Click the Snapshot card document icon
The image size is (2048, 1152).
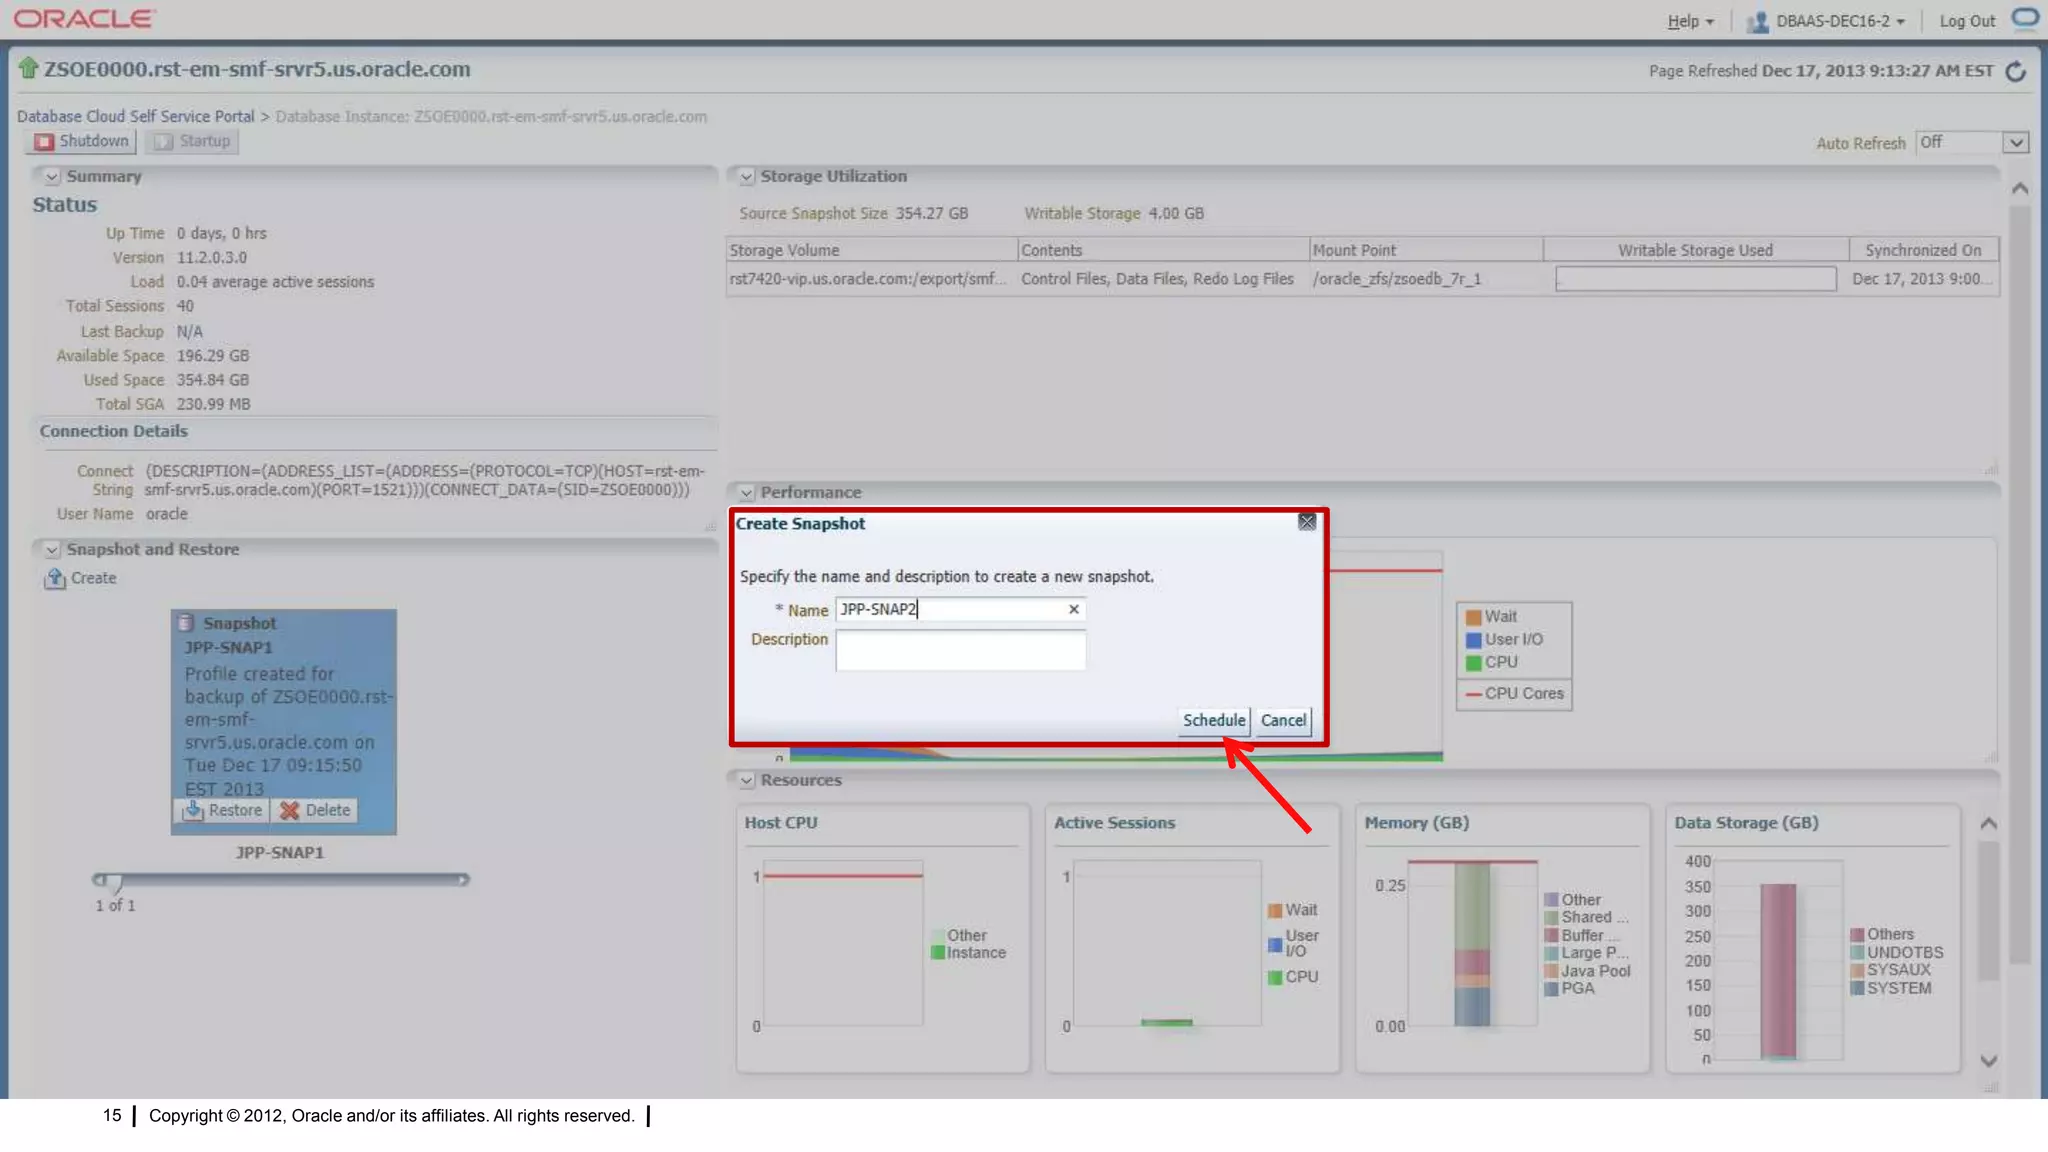coord(185,623)
